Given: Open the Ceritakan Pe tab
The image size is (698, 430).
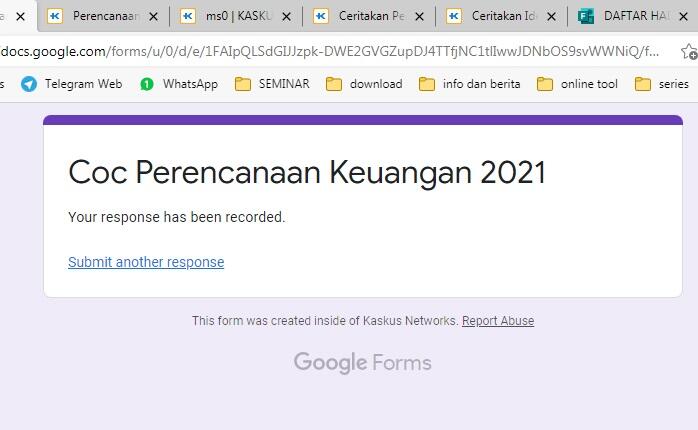Looking at the screenshot, I should (x=371, y=16).
